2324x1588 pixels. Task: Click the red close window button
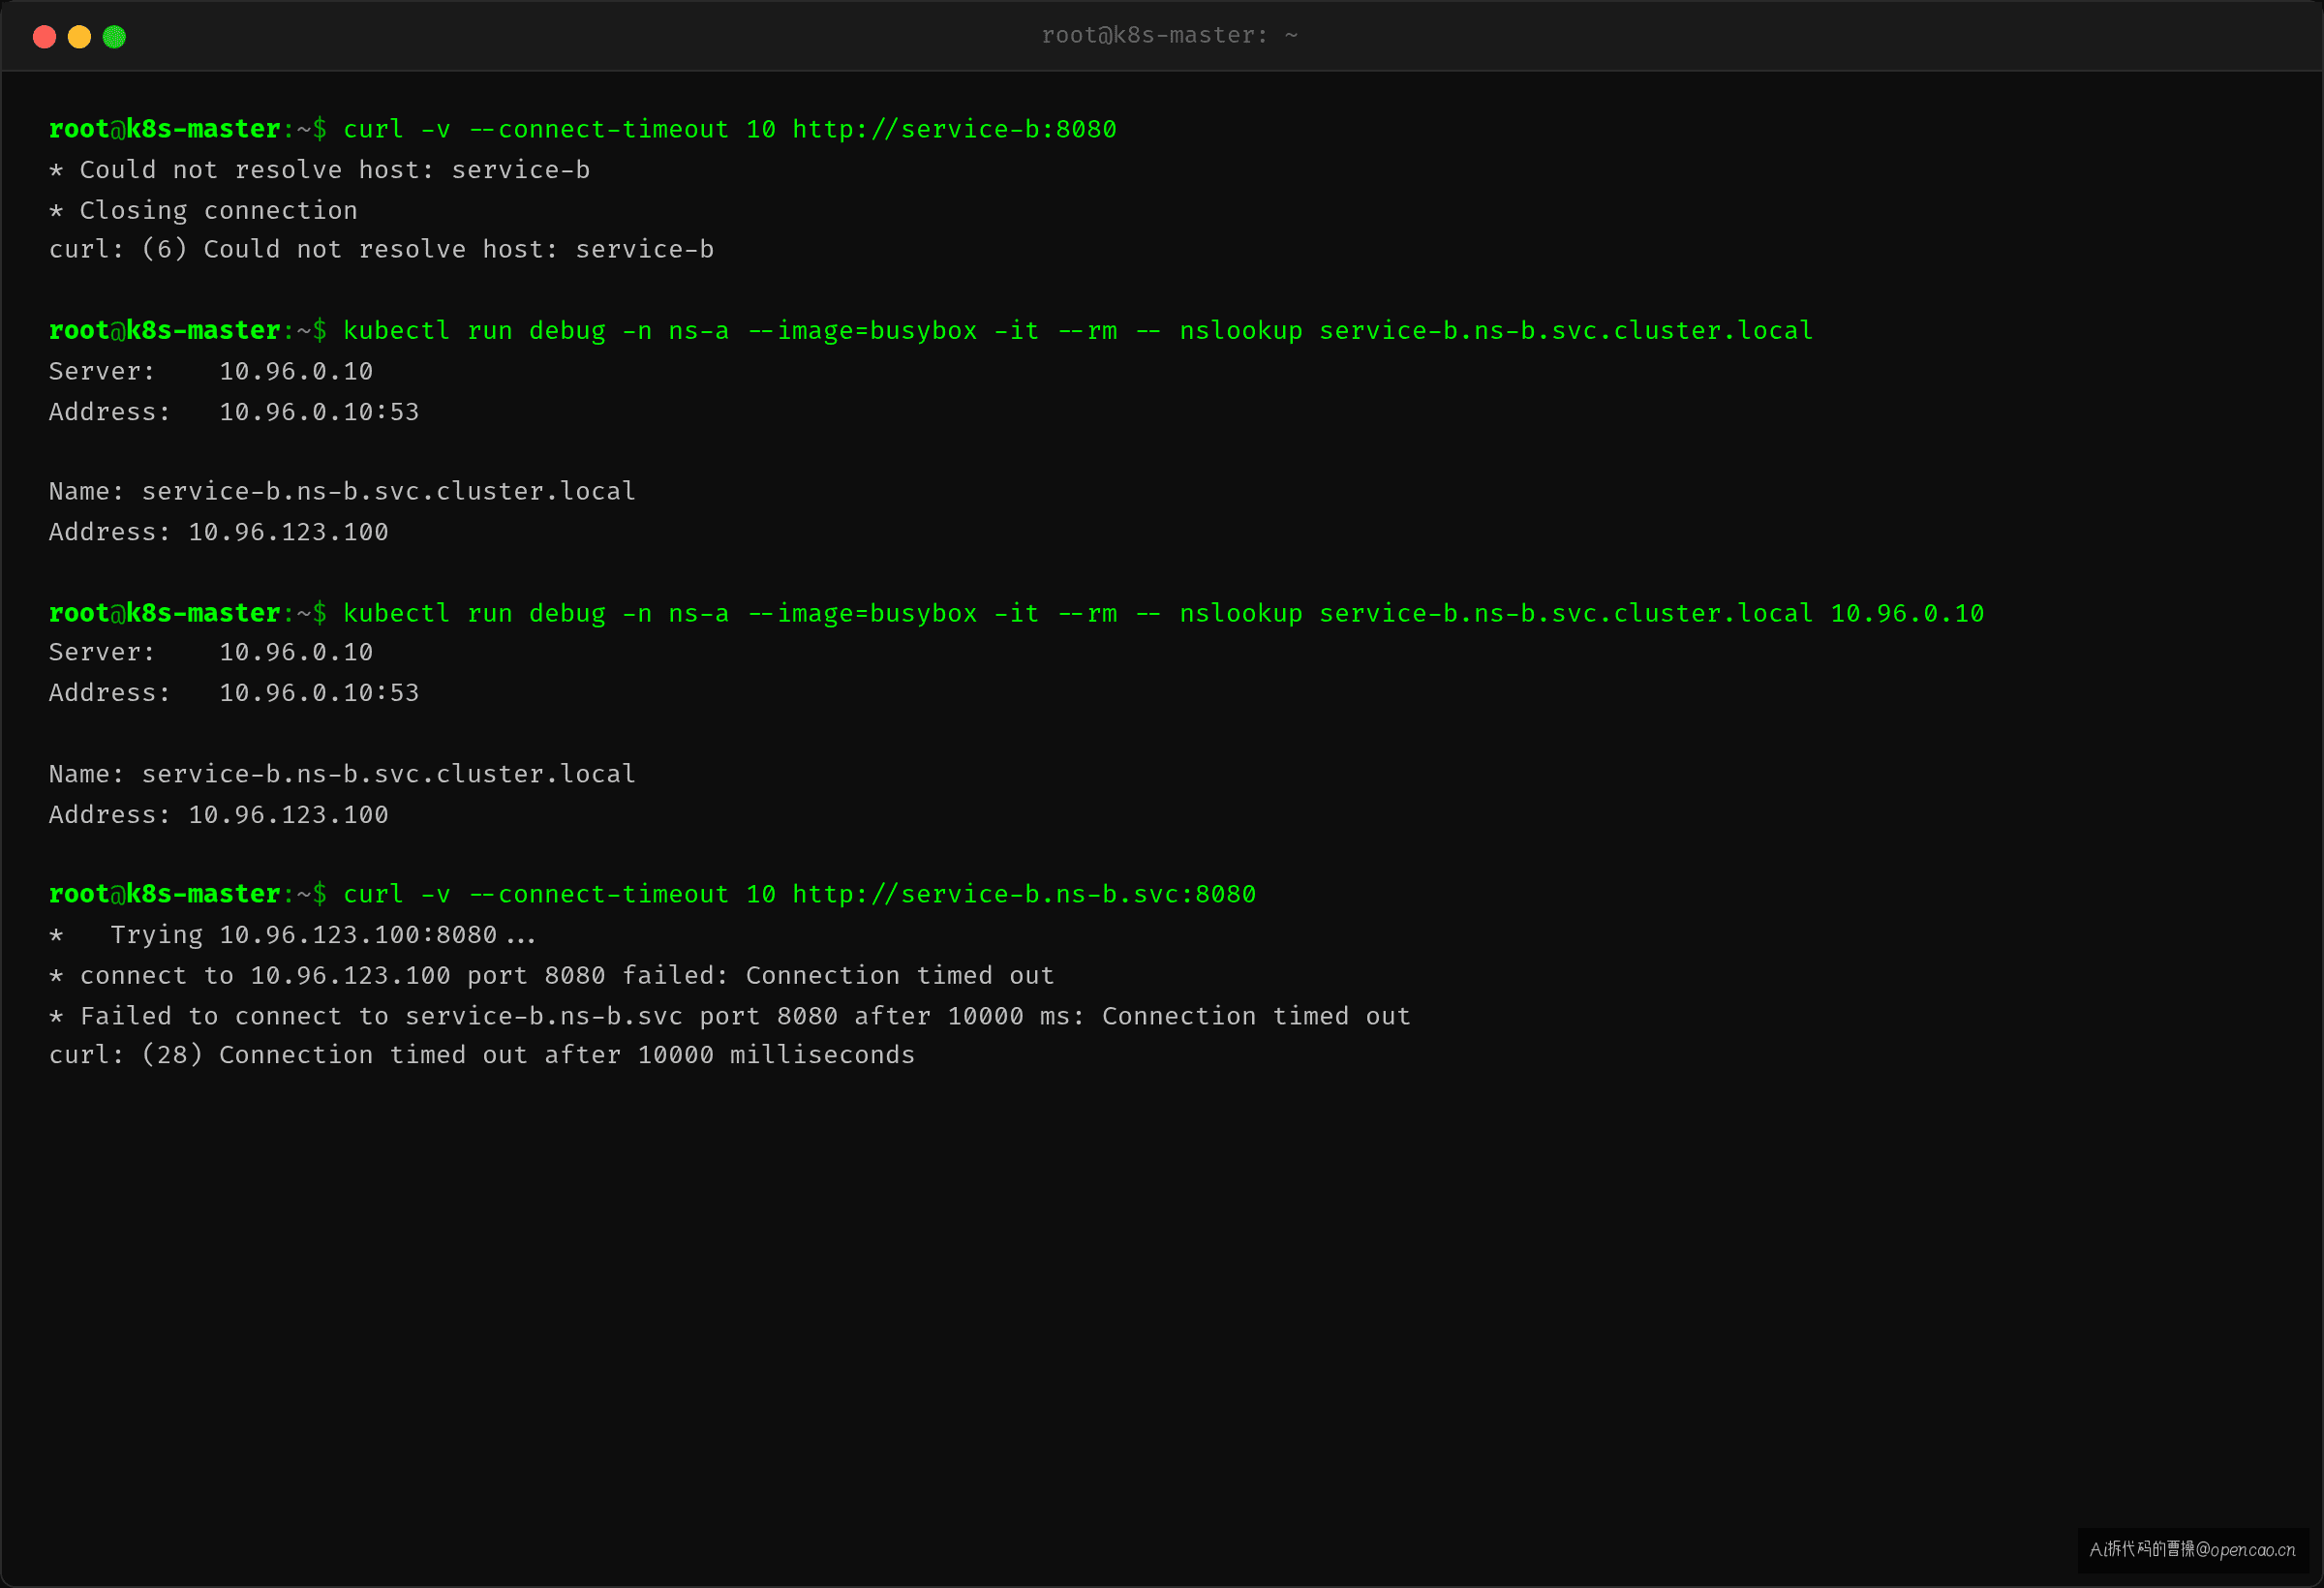[x=44, y=37]
